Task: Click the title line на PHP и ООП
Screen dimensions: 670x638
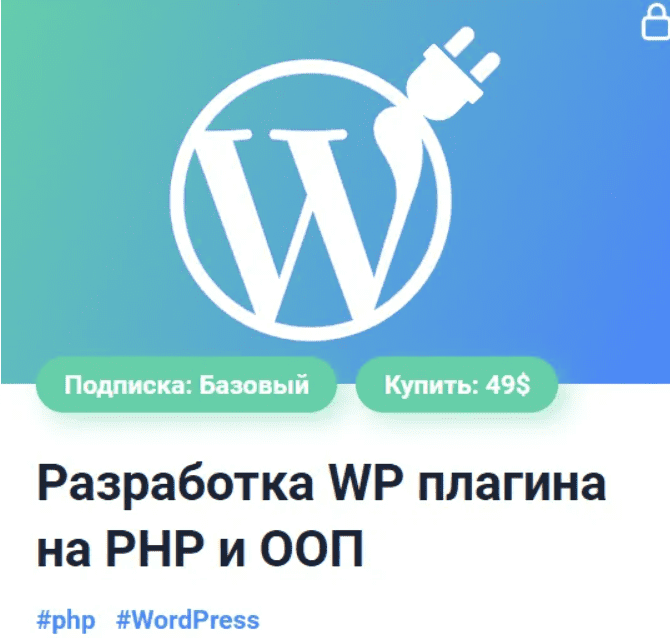Action: coord(200,548)
